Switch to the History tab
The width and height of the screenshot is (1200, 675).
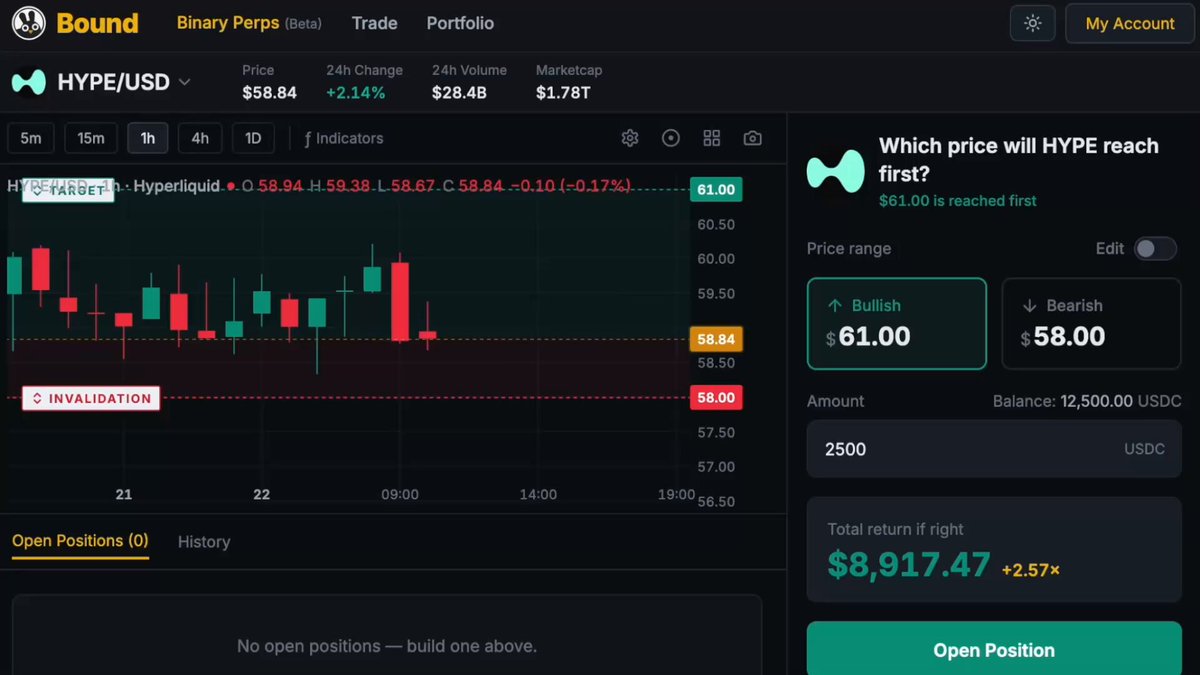click(204, 541)
